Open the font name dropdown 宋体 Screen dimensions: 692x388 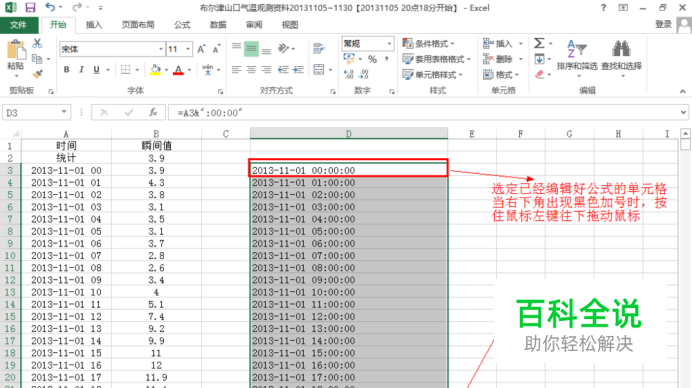161,49
